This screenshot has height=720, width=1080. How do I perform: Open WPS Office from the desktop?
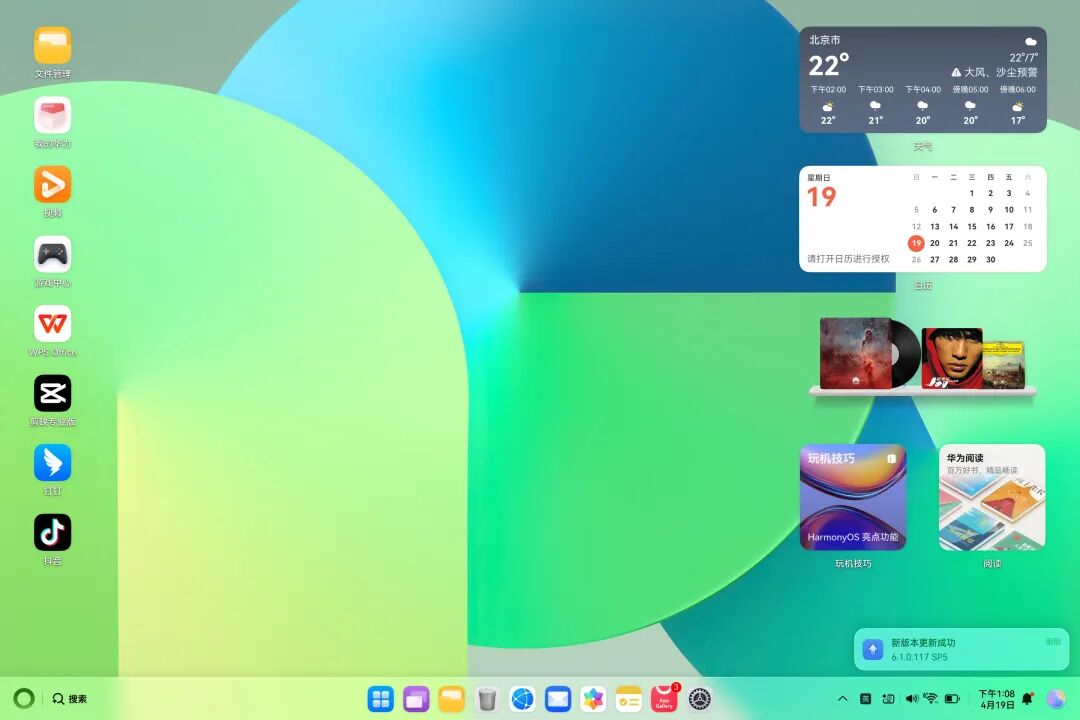[52, 323]
